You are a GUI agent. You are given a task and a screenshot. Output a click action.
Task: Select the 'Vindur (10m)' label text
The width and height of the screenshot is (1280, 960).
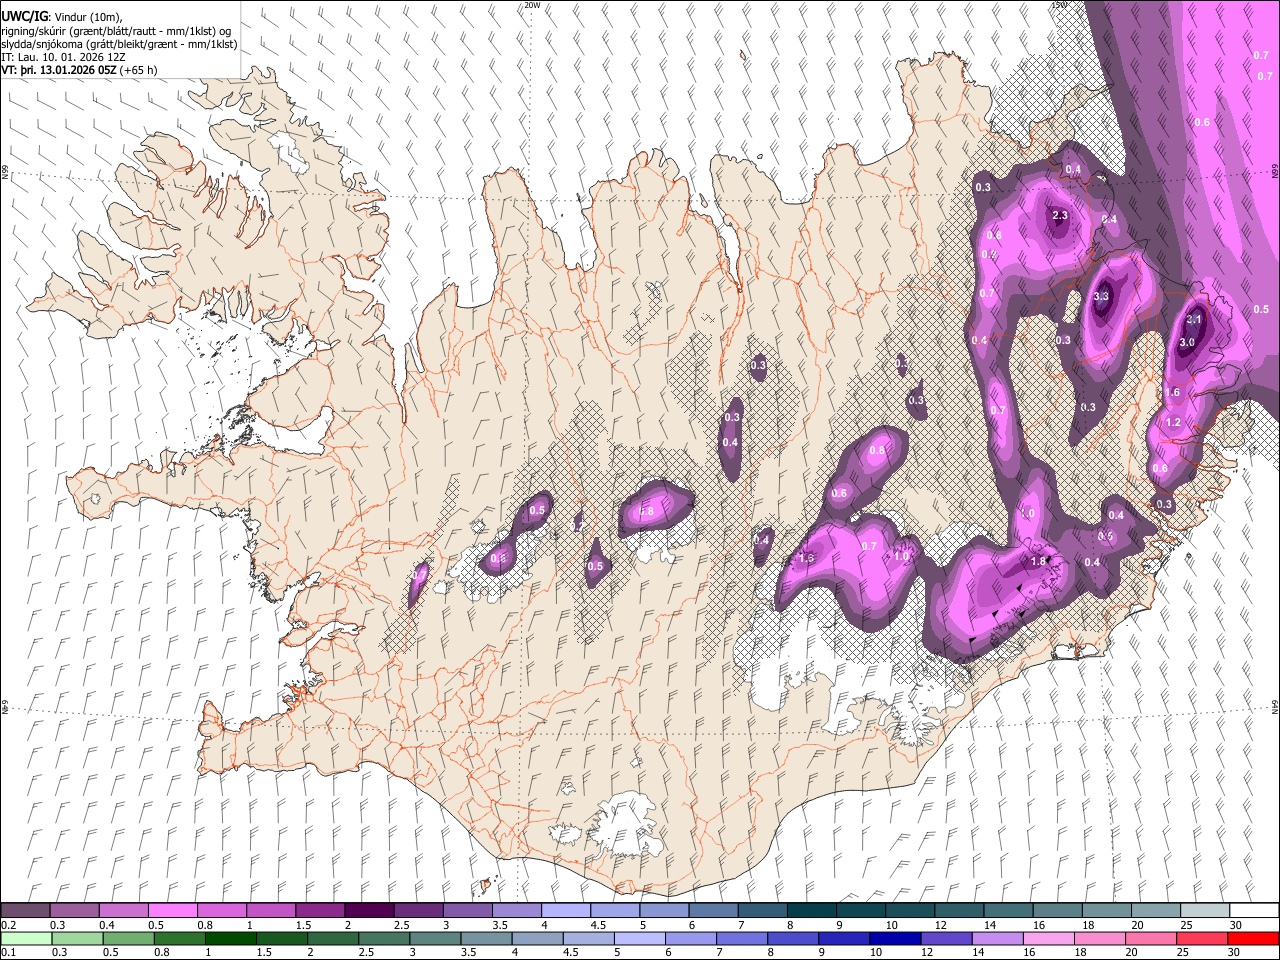[87, 17]
